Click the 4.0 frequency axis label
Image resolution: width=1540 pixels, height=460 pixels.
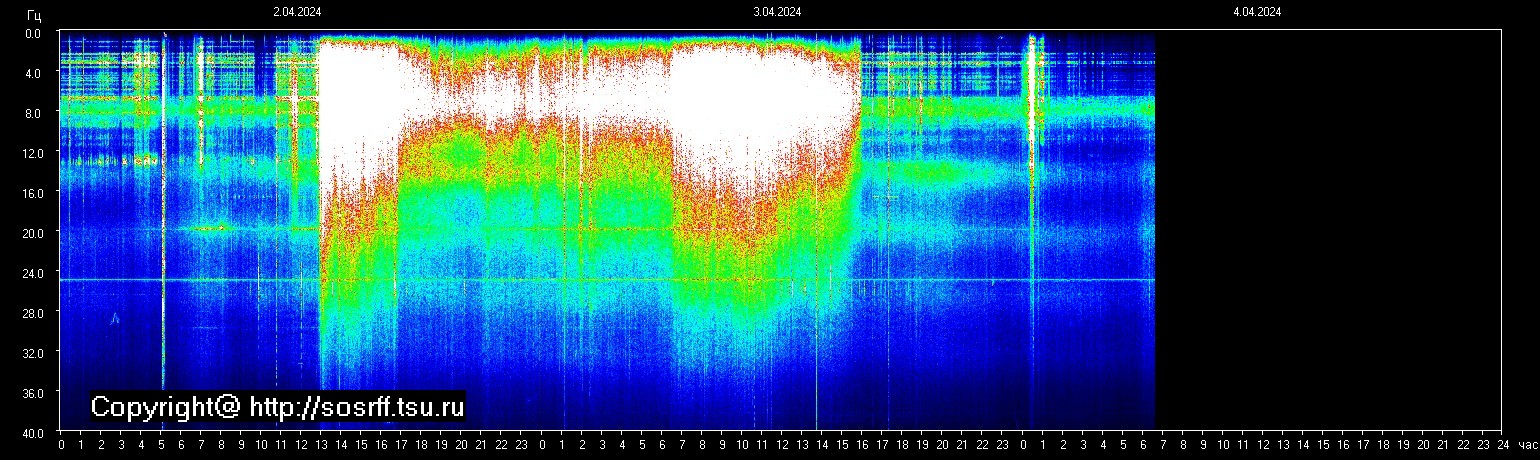point(33,73)
